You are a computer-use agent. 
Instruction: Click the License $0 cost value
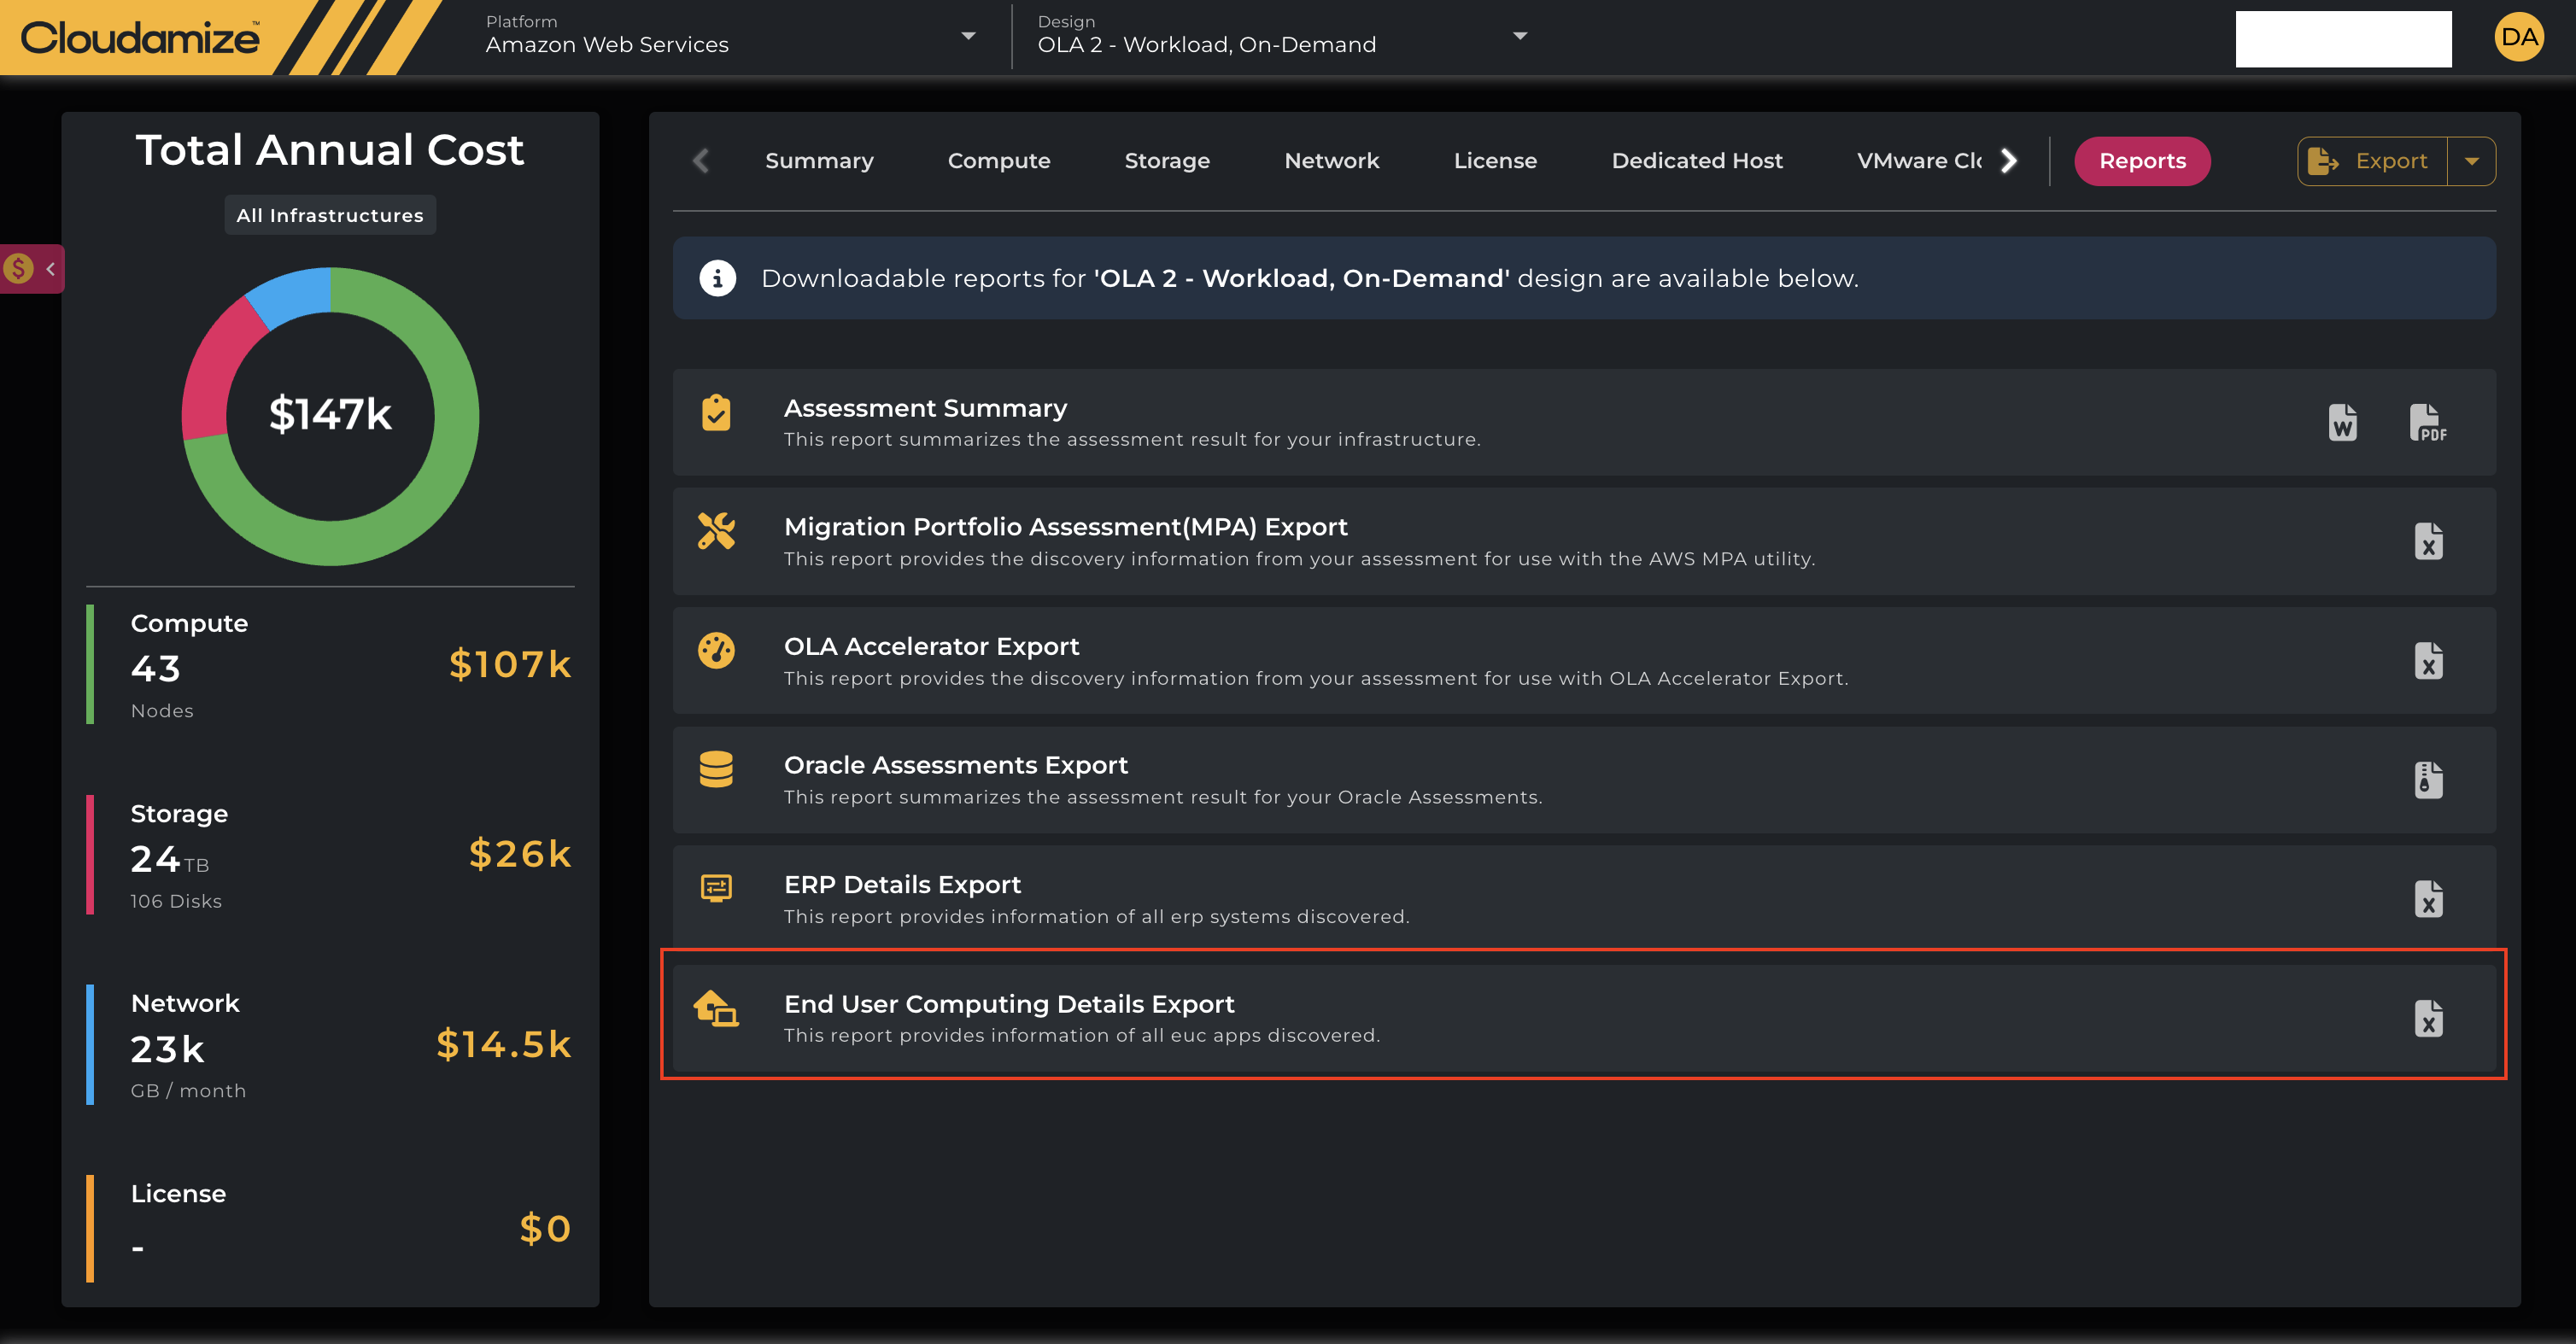point(545,1228)
